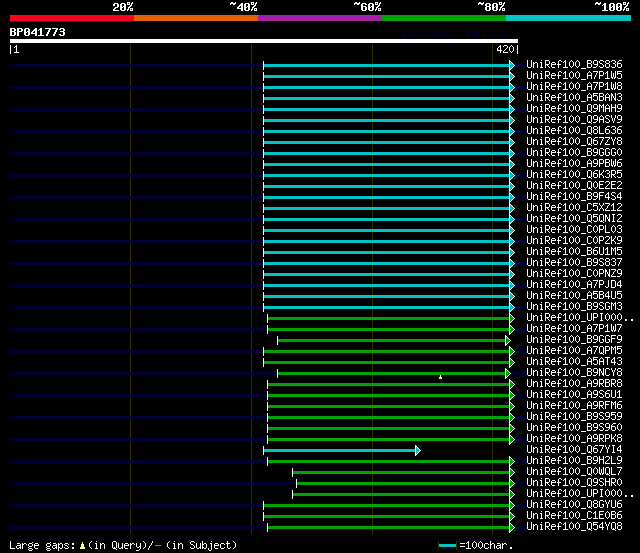640x553 pixels.
Task: Select the UniRef100_A5B4U5 label
Action: (x=574, y=296)
